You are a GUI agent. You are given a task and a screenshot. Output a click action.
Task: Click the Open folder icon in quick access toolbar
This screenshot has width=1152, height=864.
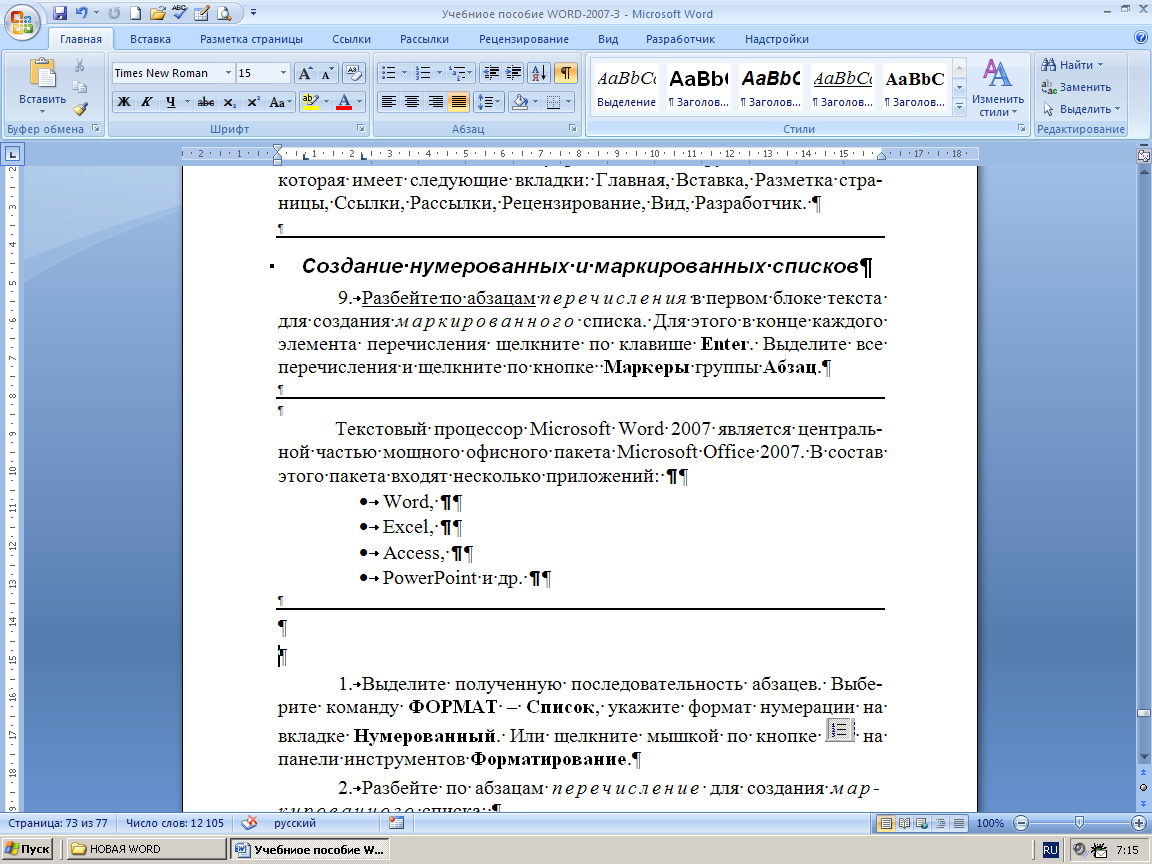point(157,12)
